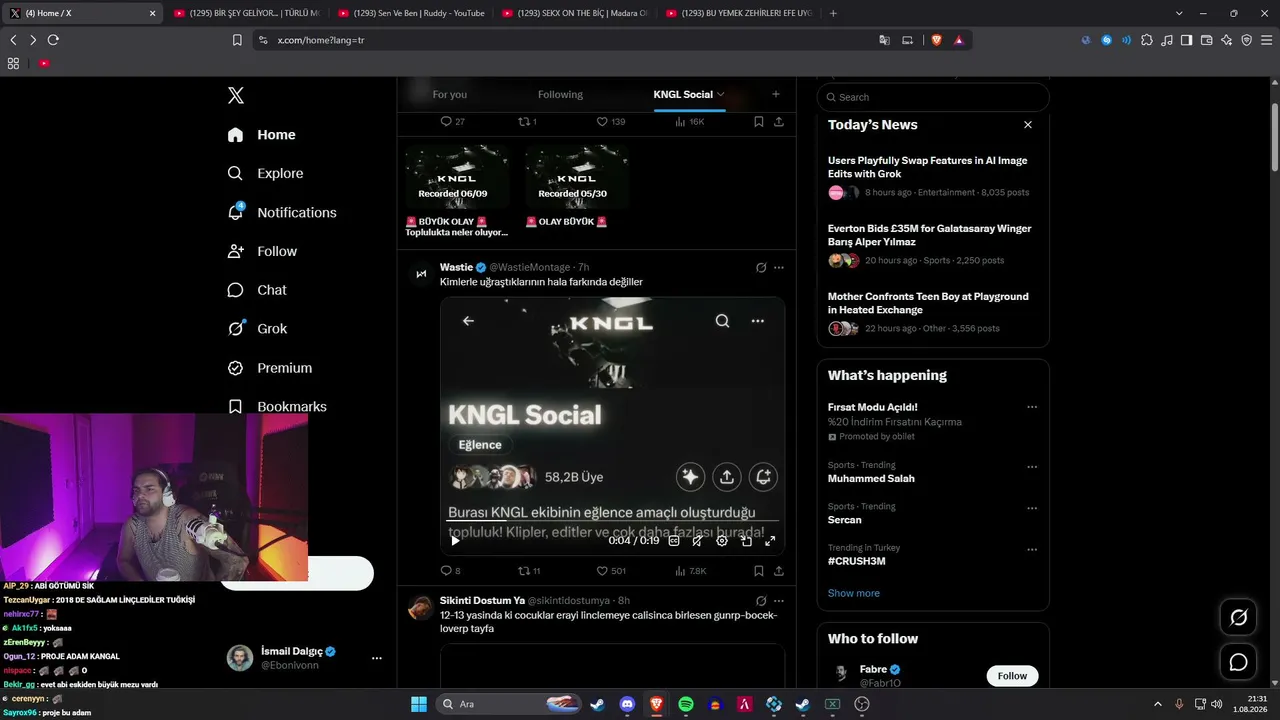Share Wastie's post
This screenshot has width=1280, height=720.
tap(779, 571)
